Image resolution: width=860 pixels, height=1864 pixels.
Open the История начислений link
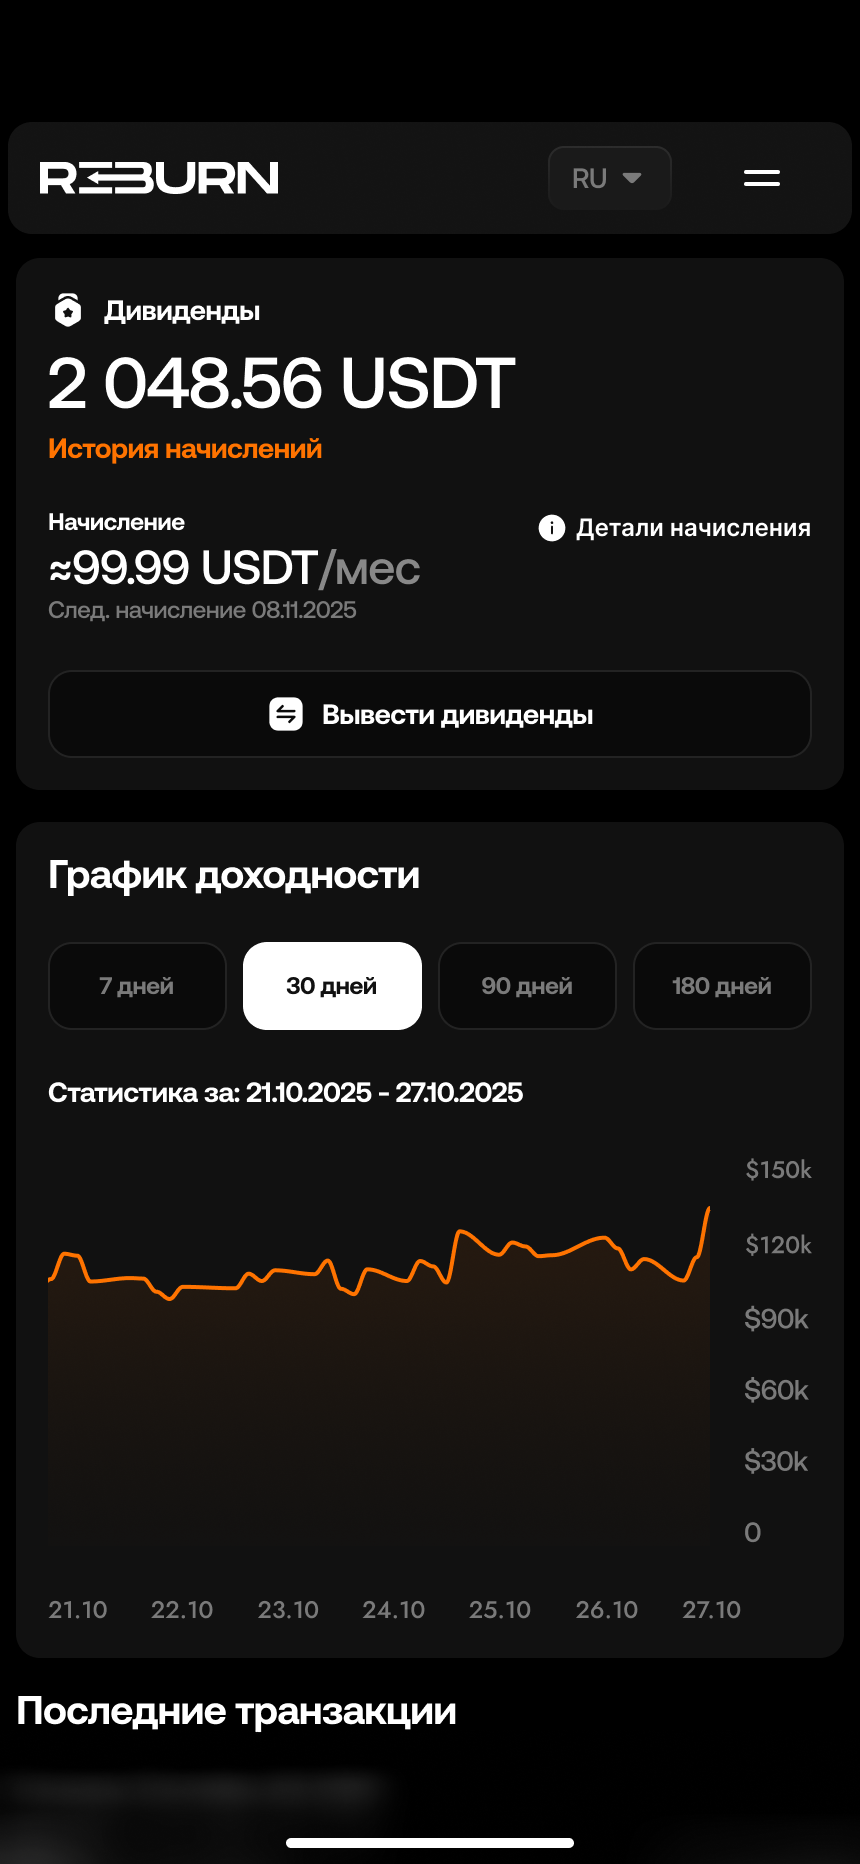click(185, 449)
